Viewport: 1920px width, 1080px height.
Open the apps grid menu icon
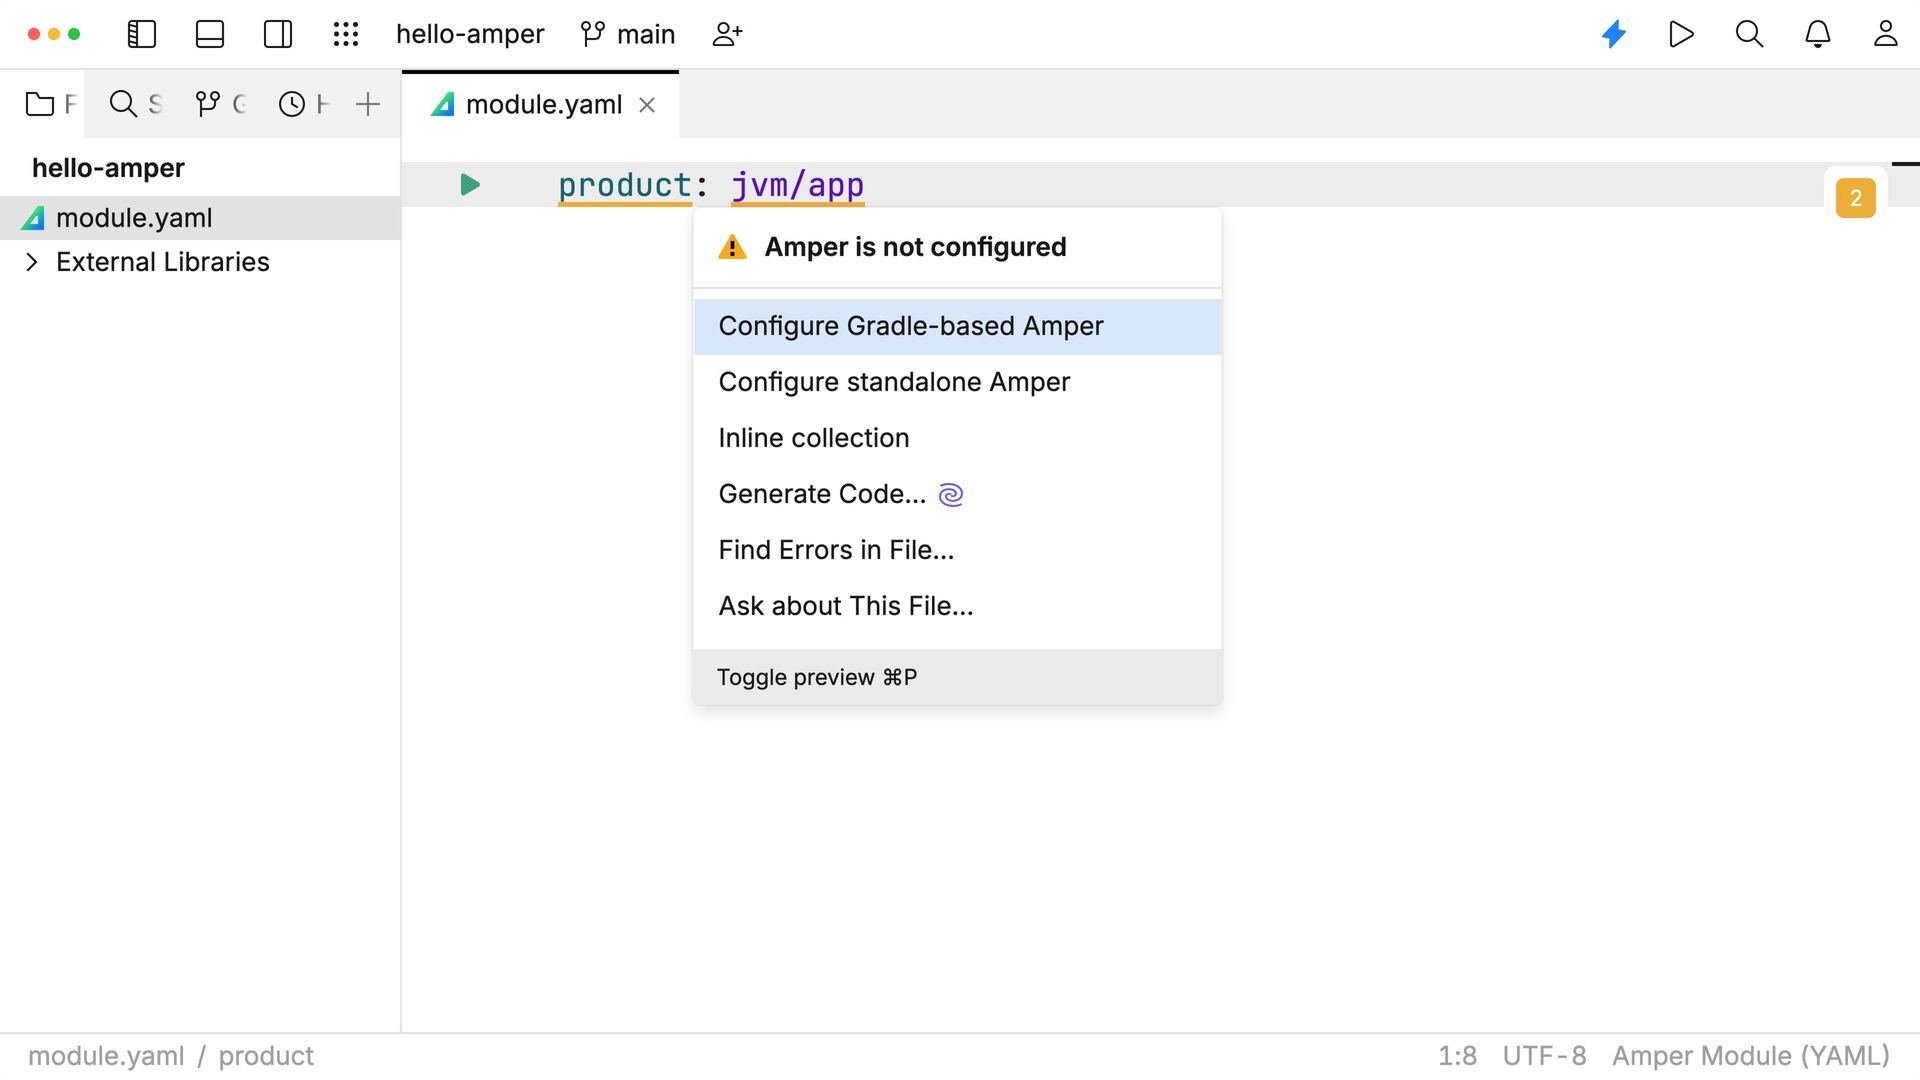(346, 34)
